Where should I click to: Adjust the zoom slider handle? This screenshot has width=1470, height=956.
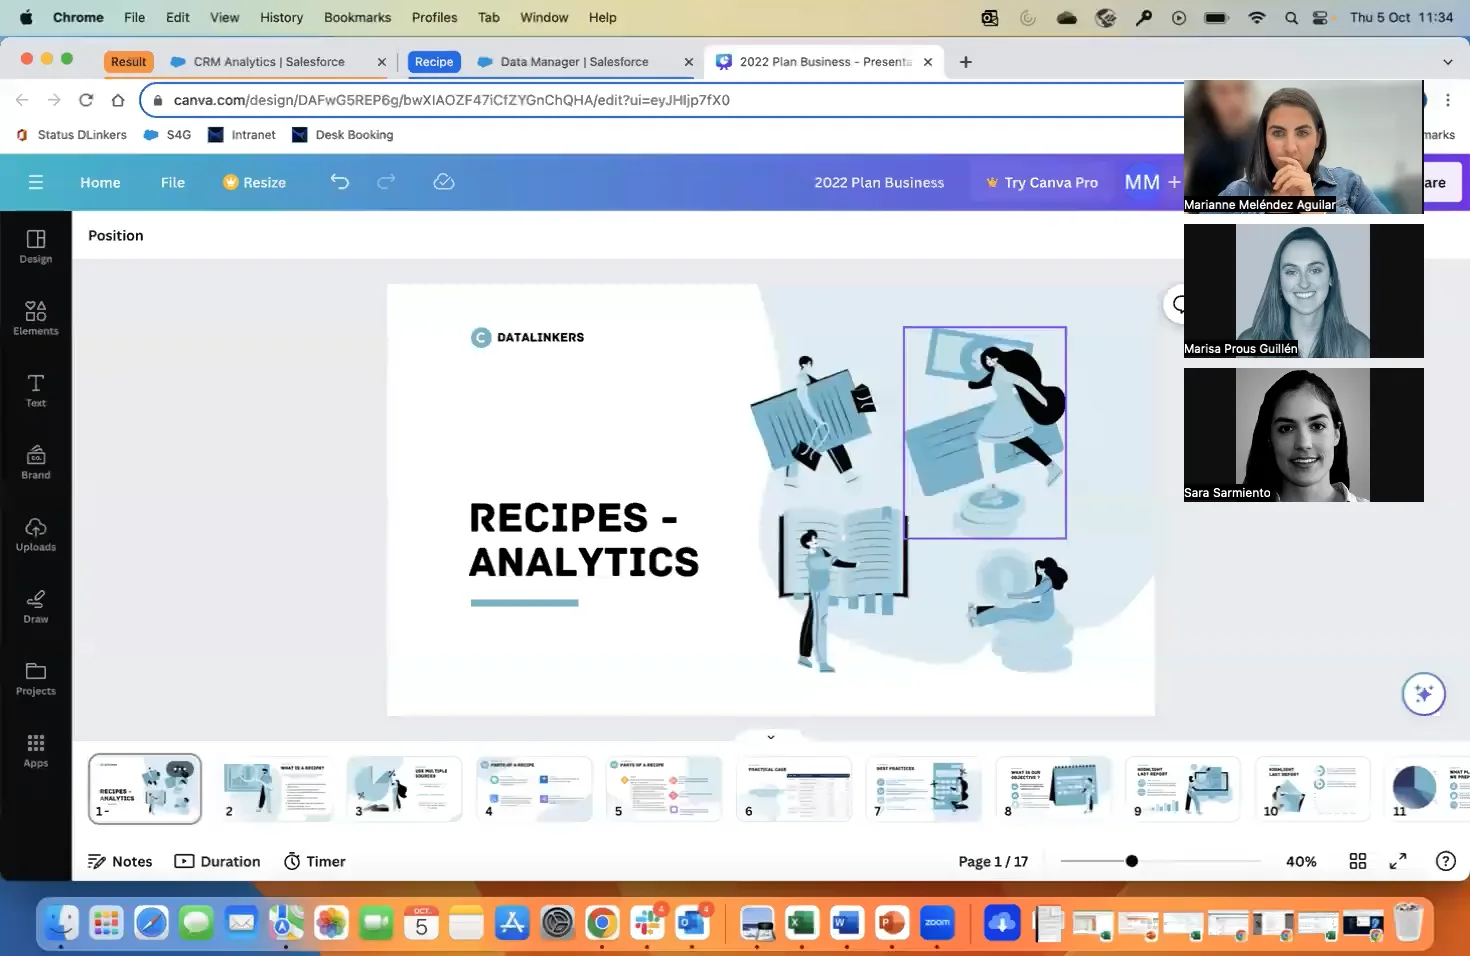click(1131, 861)
